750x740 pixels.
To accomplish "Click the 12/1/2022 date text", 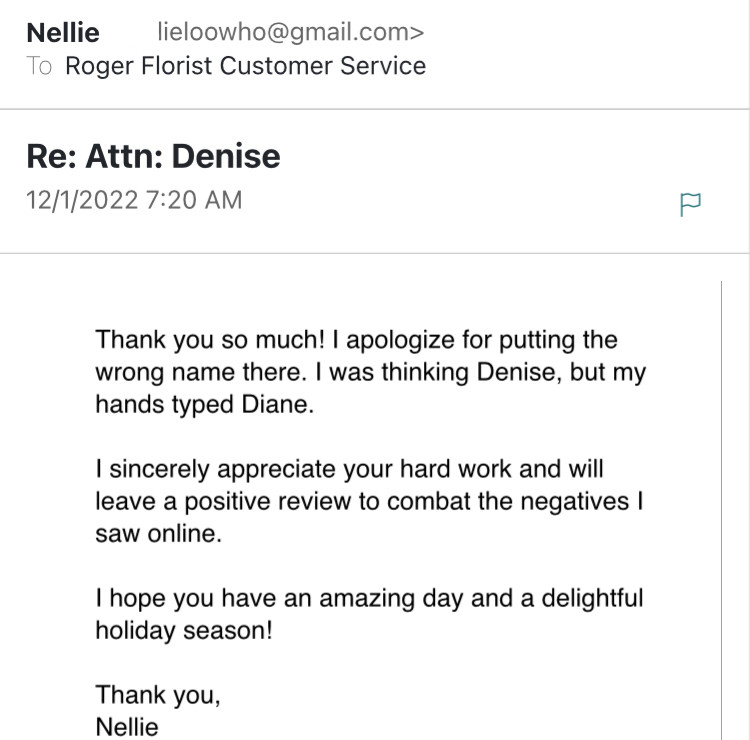I will pos(82,200).
